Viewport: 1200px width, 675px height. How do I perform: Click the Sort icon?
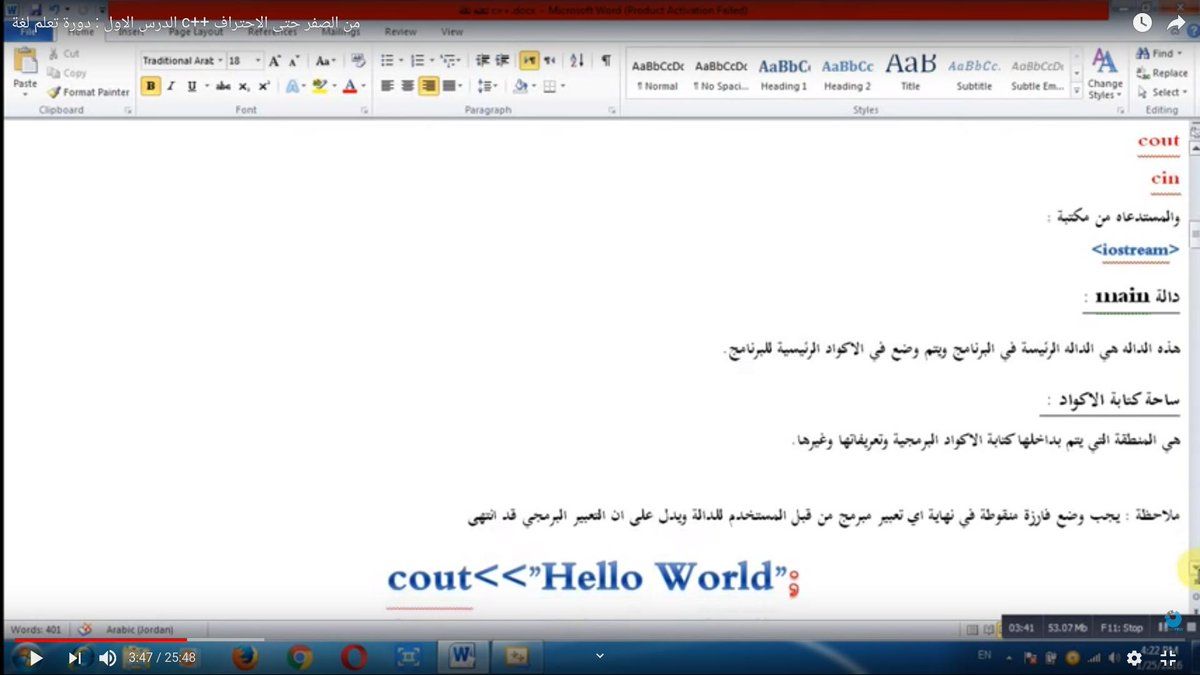click(577, 61)
